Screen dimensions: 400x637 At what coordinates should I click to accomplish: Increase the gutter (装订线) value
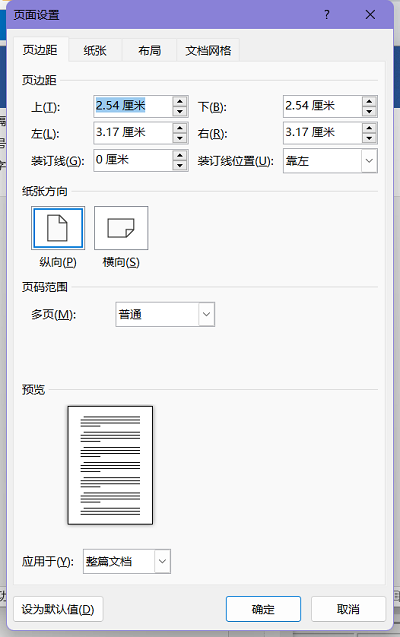pyautogui.click(x=179, y=156)
